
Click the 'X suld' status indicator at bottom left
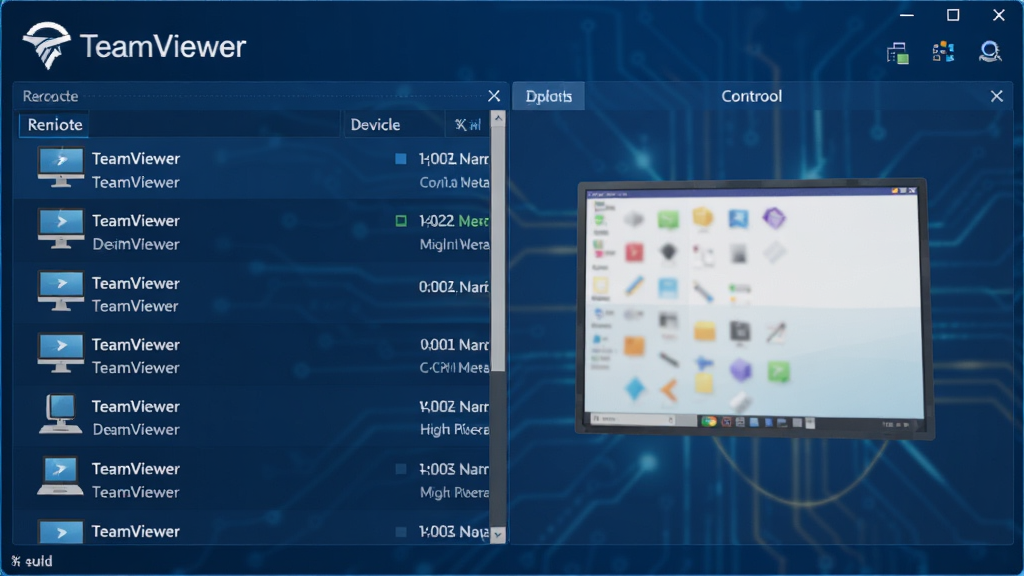[31, 561]
